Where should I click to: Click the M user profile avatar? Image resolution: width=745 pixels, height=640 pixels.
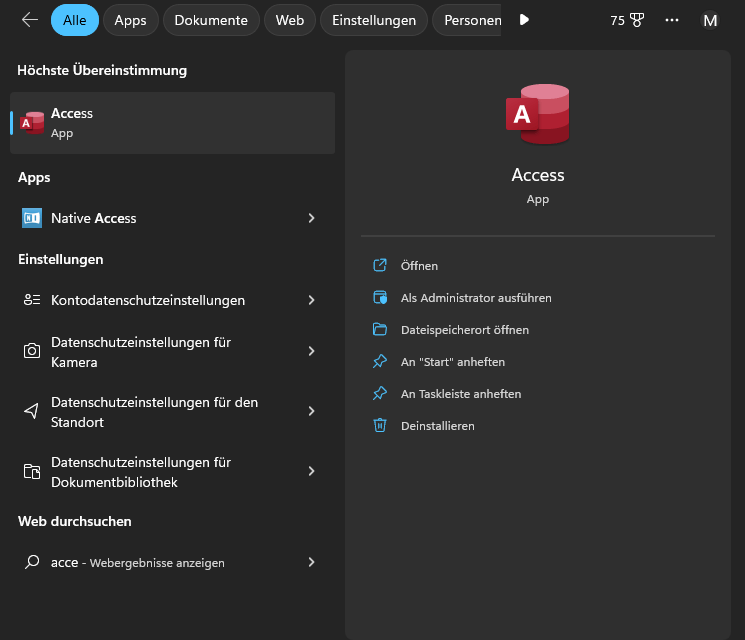710,20
